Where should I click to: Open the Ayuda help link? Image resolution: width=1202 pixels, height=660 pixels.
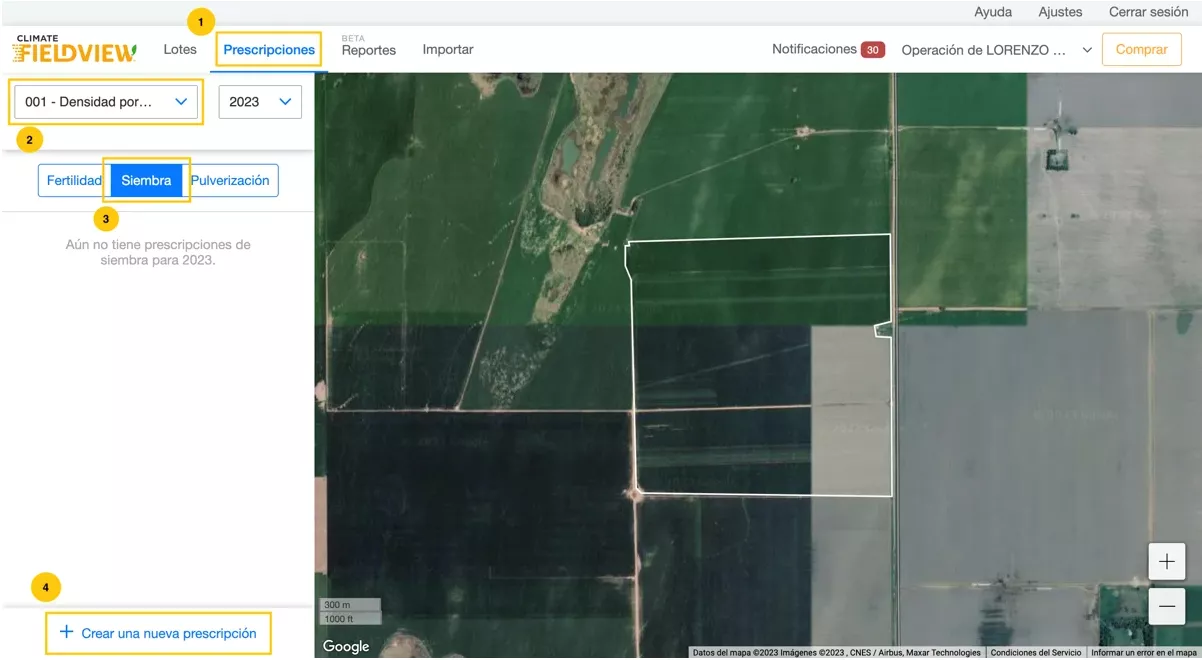(x=993, y=12)
